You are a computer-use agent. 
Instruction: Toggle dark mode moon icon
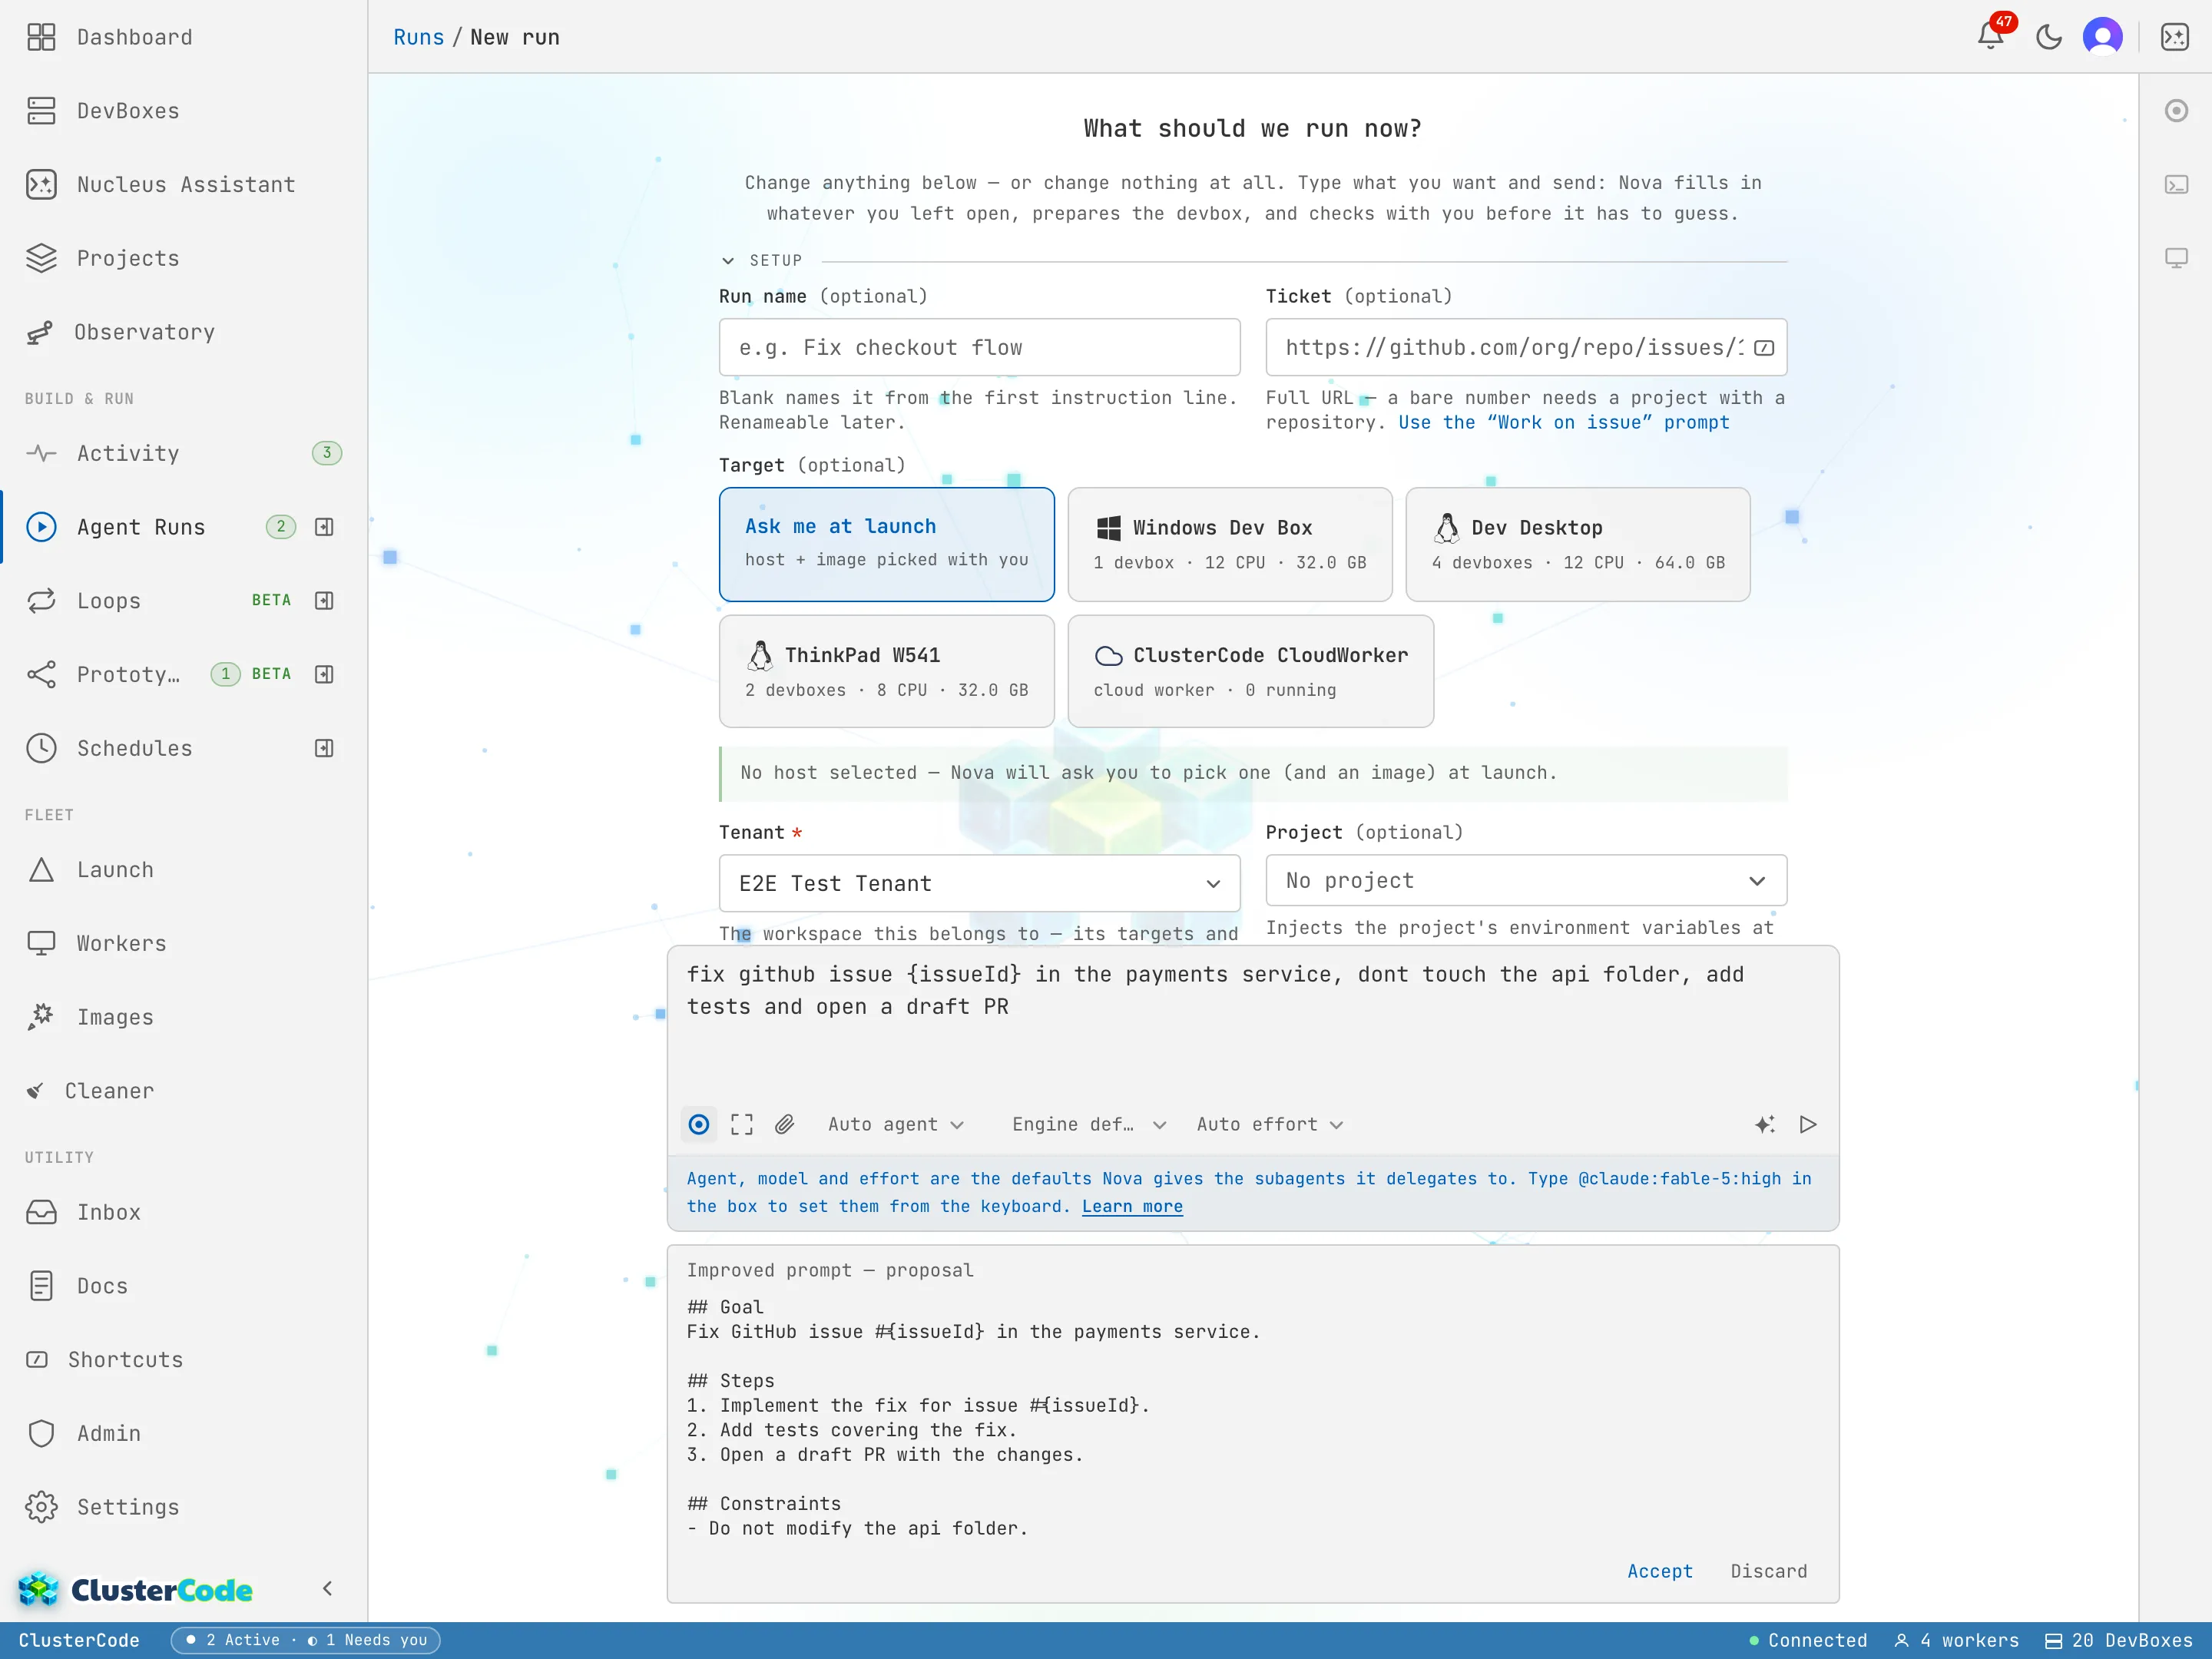tap(2049, 37)
